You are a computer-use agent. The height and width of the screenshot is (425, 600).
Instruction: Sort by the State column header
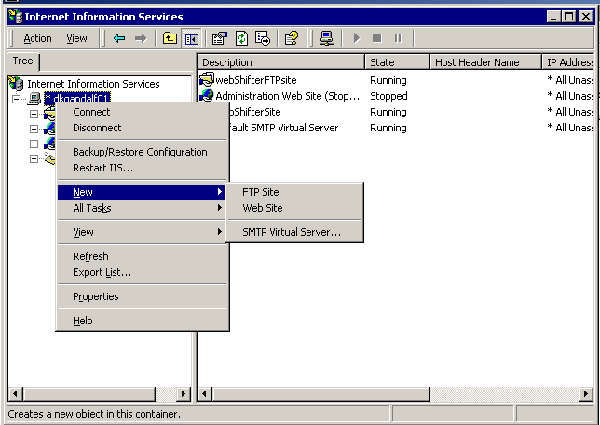[x=397, y=62]
